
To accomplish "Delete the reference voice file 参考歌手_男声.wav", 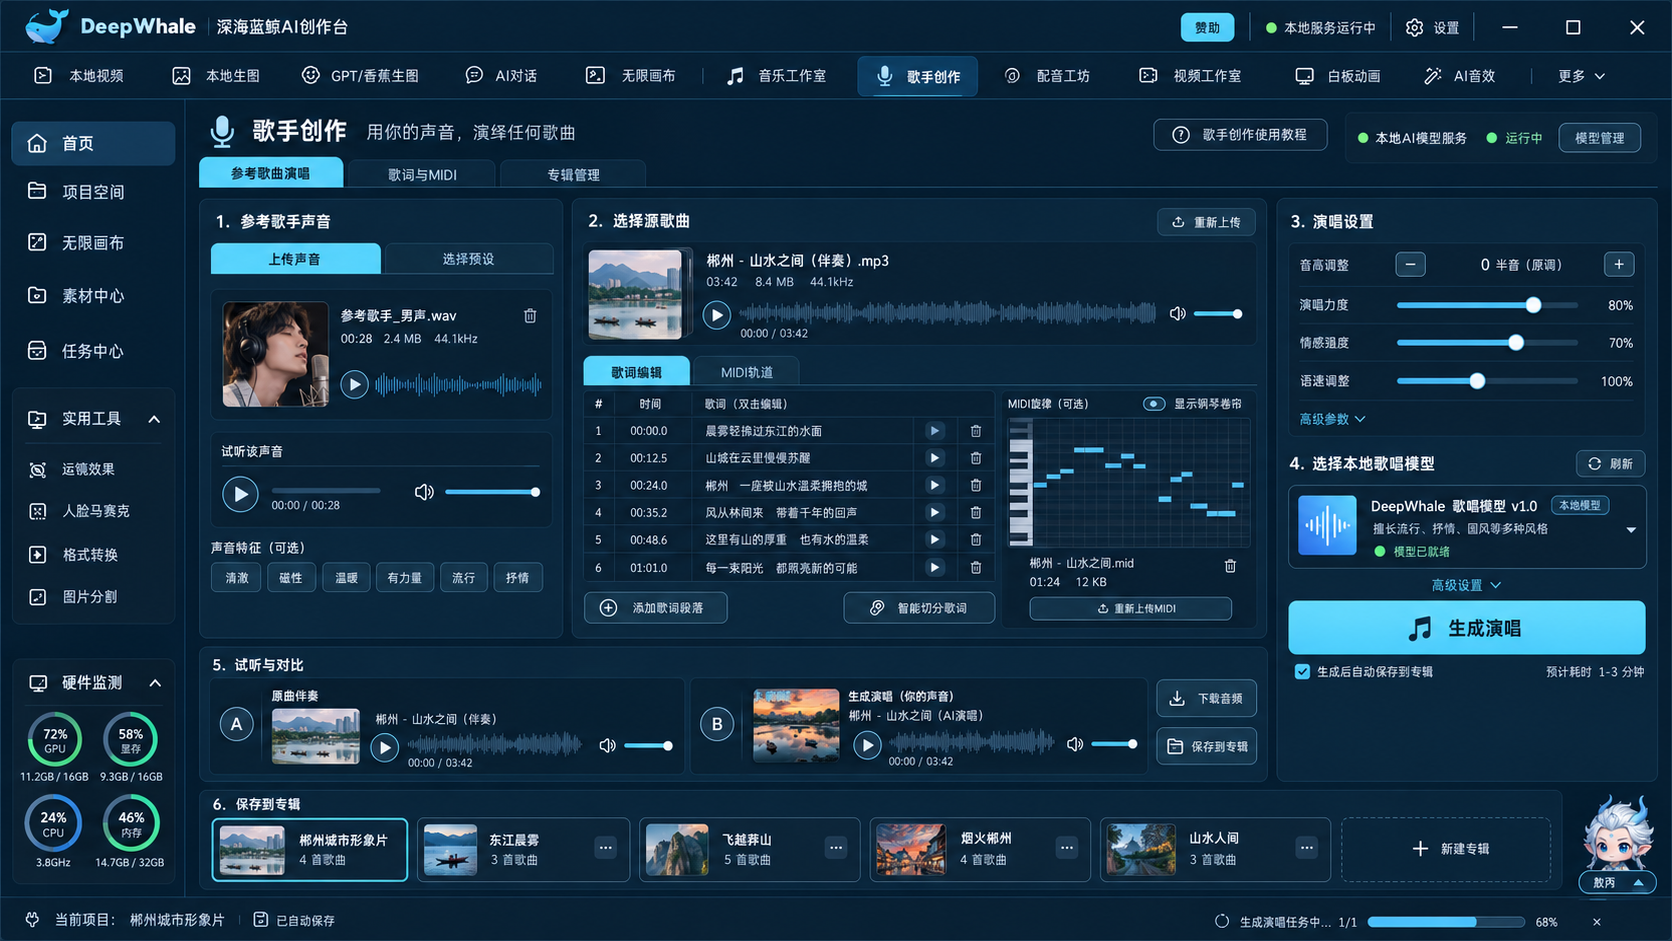I will pos(530,316).
